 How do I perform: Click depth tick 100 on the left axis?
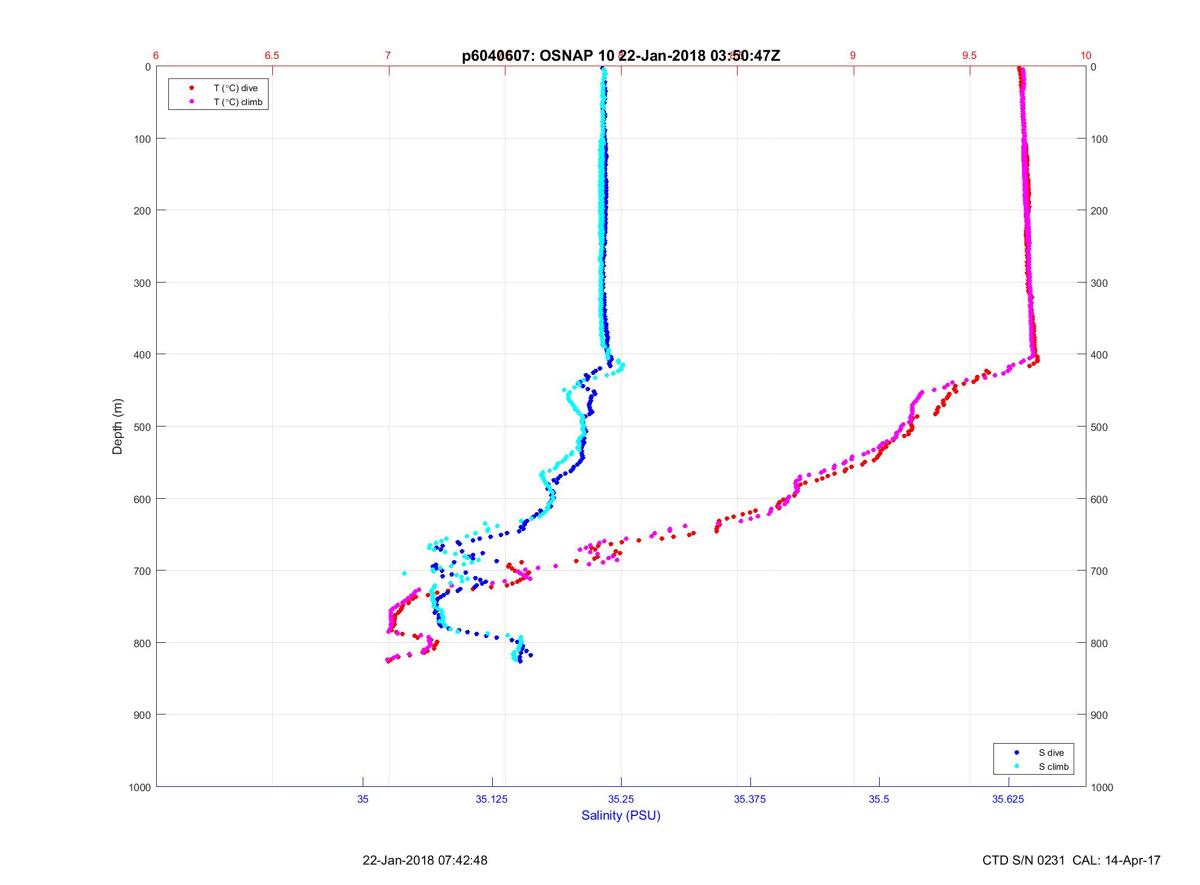point(141,139)
